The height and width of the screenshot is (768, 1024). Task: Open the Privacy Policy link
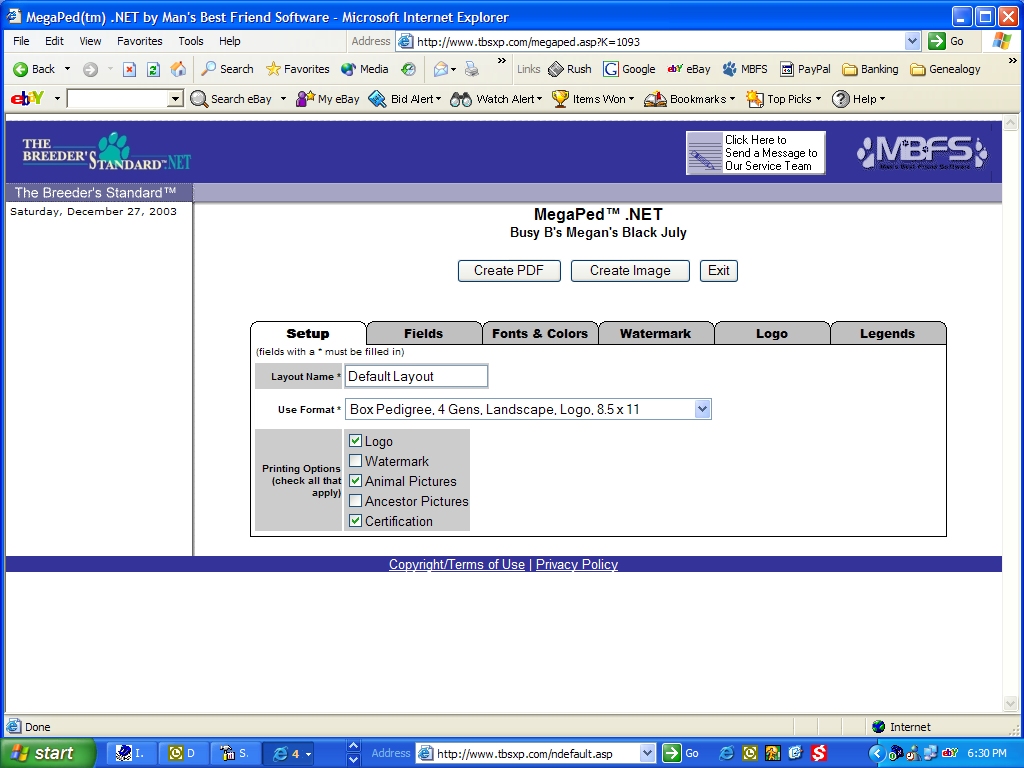[576, 565]
